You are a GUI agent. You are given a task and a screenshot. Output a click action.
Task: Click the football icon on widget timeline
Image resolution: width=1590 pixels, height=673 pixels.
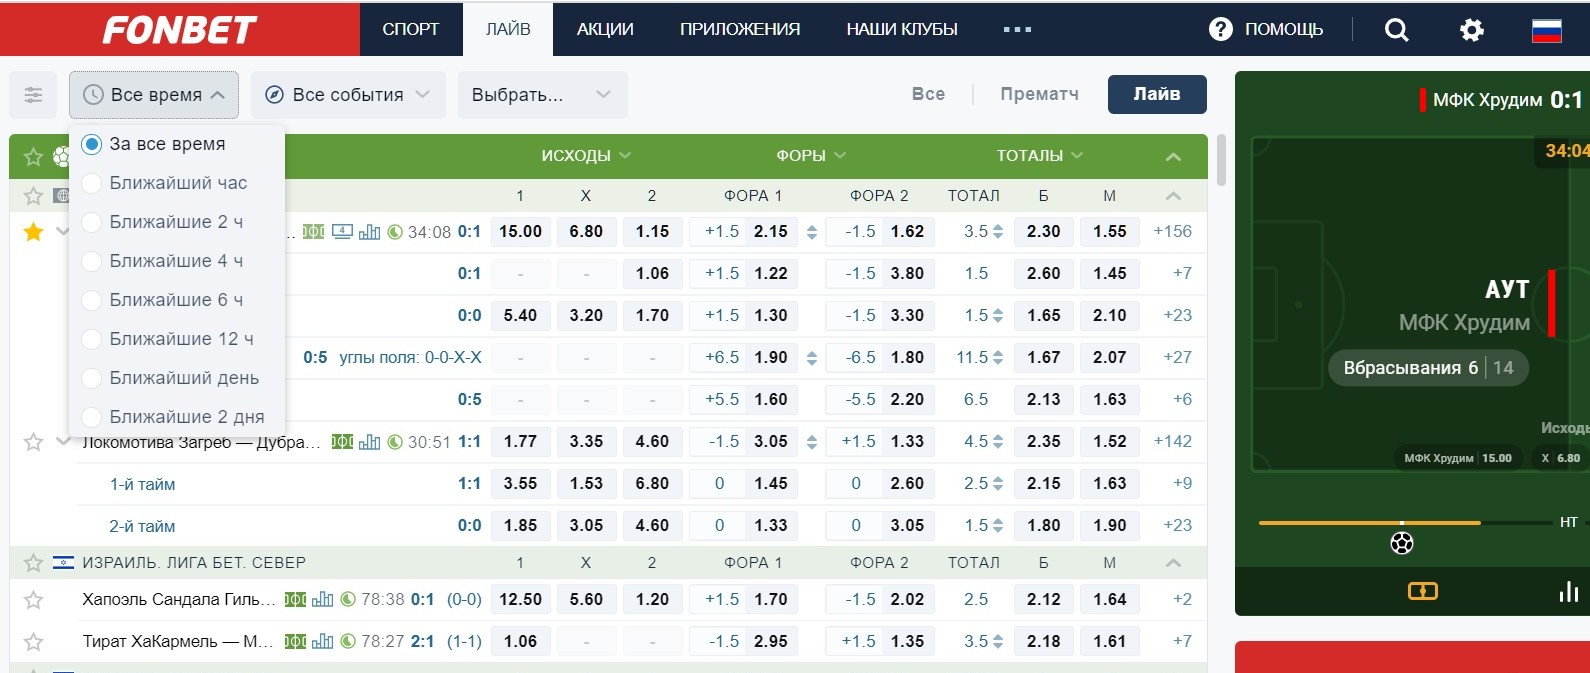point(1402,543)
